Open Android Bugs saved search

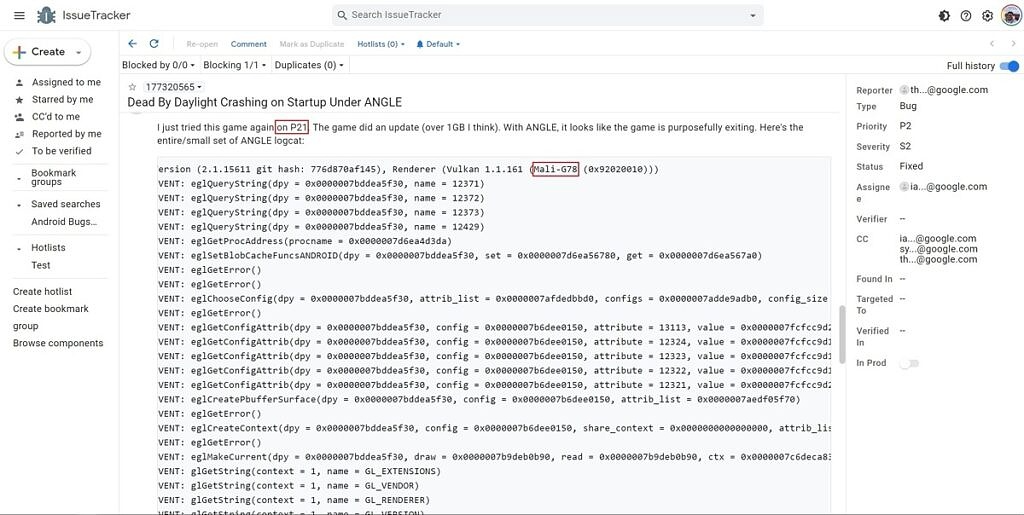64,222
